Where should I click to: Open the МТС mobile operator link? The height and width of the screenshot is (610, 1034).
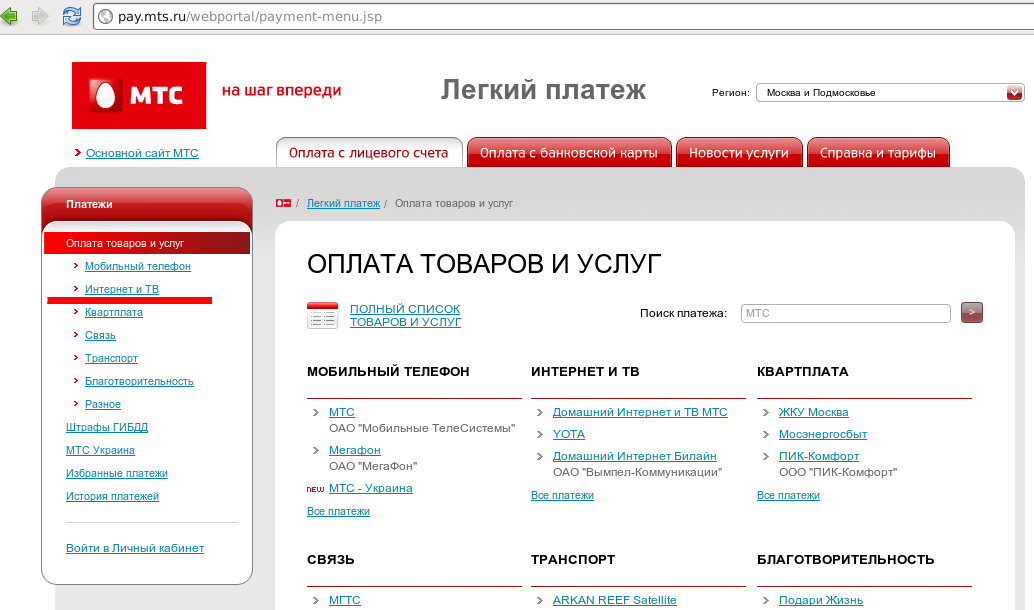pos(342,412)
